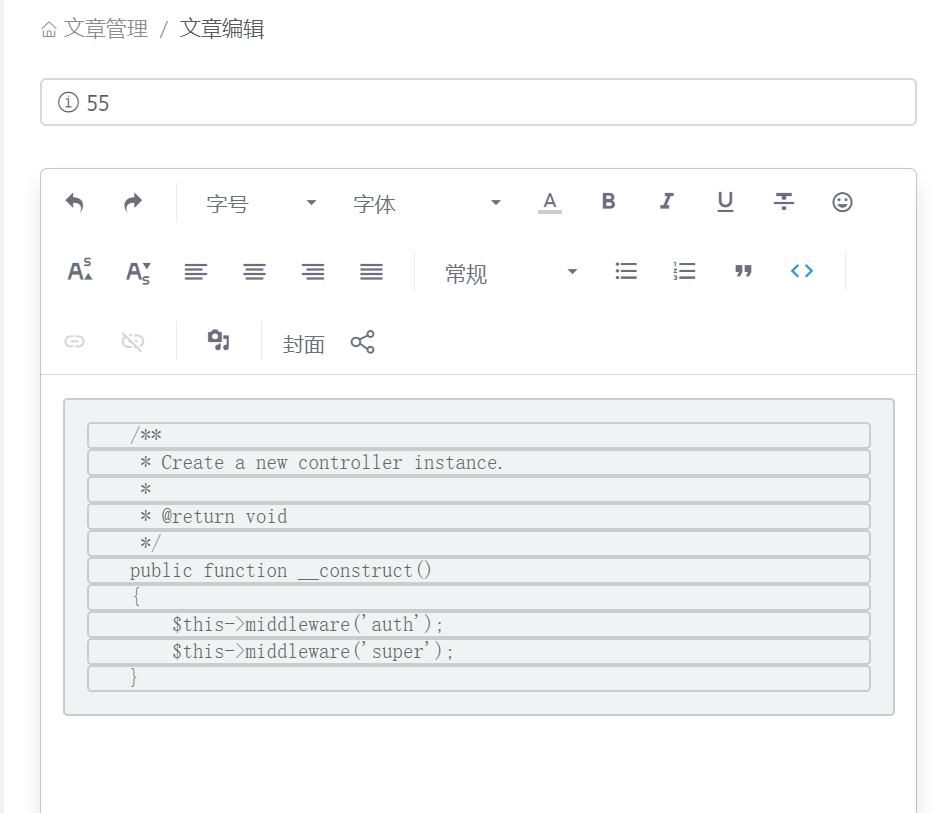951x813 pixels.
Task: Open the emoji picker icon
Action: (x=842, y=202)
